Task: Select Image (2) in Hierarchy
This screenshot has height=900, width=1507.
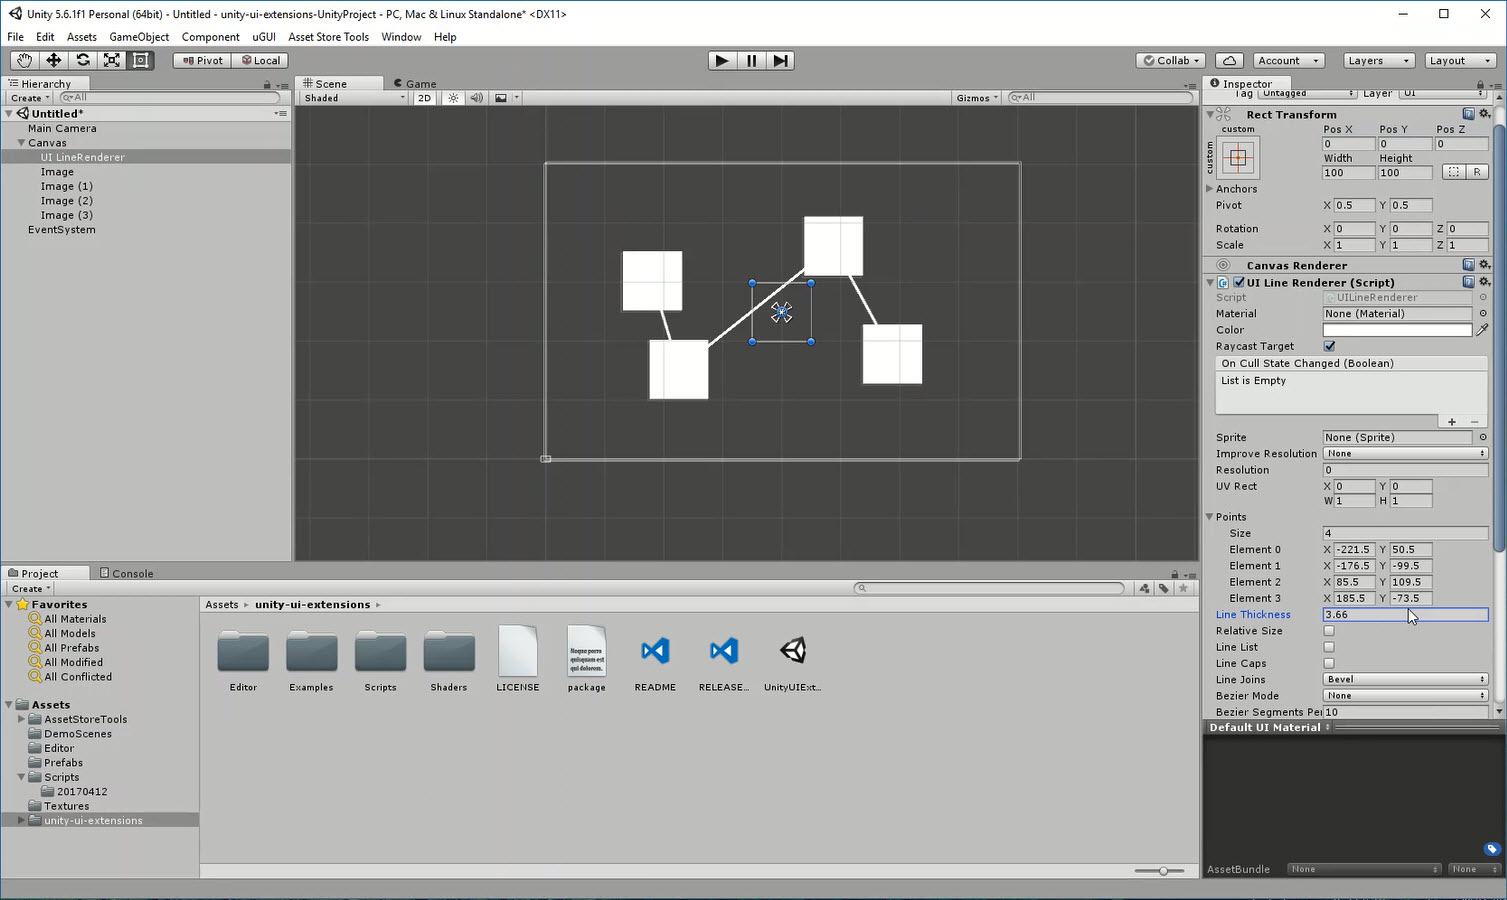Action: 67,201
